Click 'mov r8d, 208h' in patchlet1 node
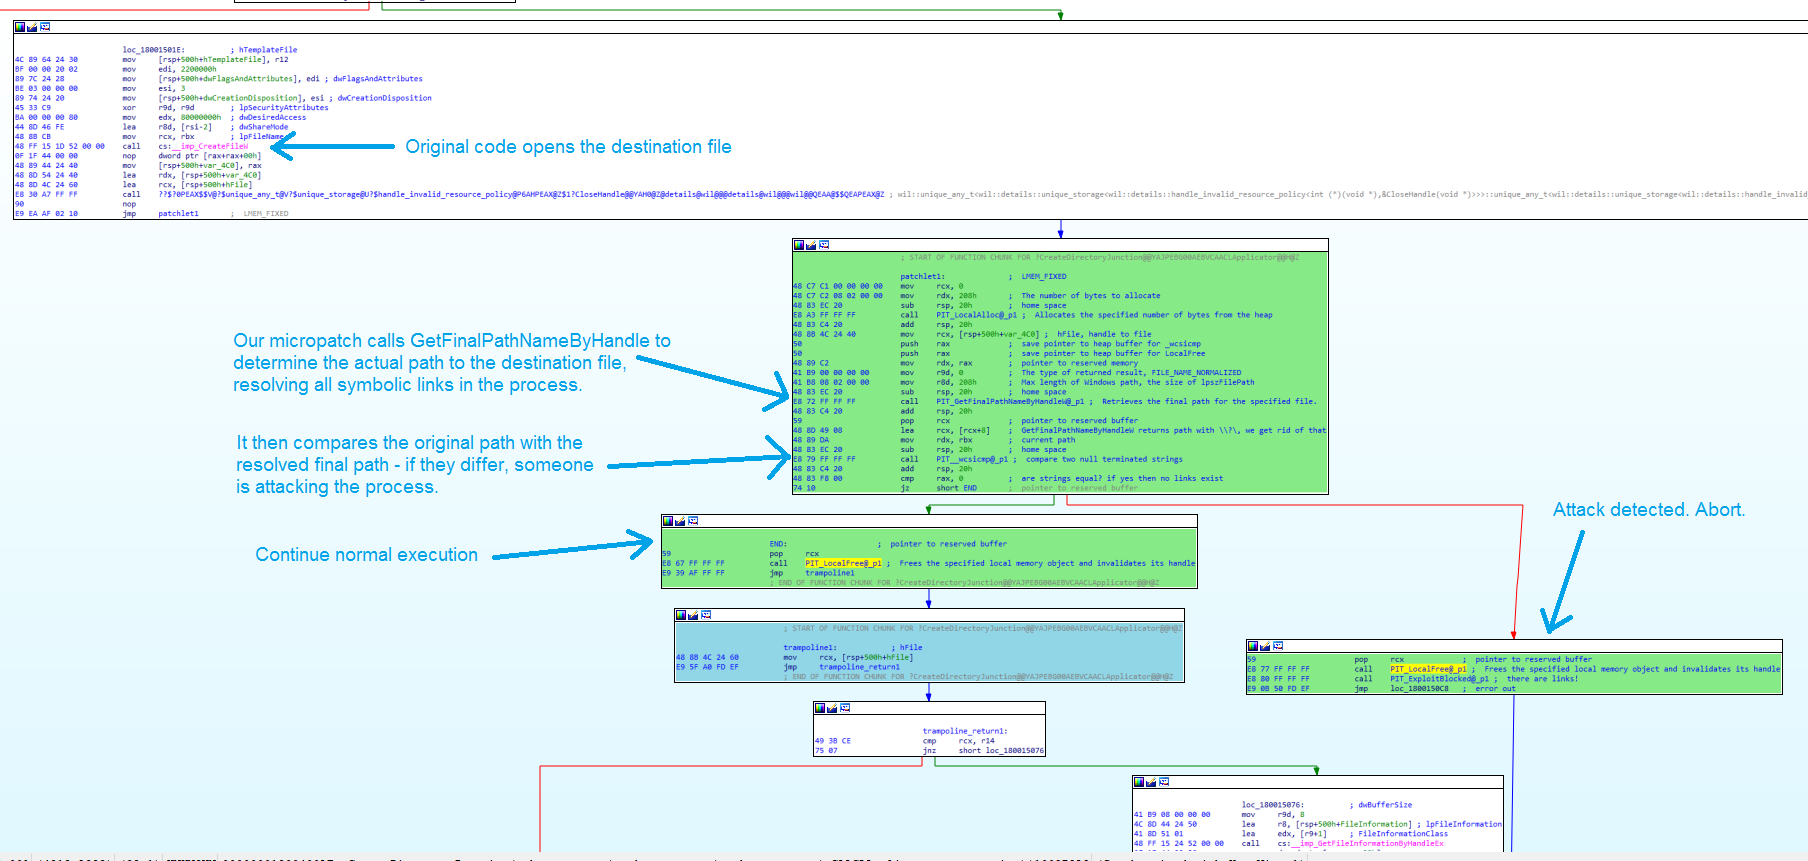The image size is (1808, 861). coord(939,382)
